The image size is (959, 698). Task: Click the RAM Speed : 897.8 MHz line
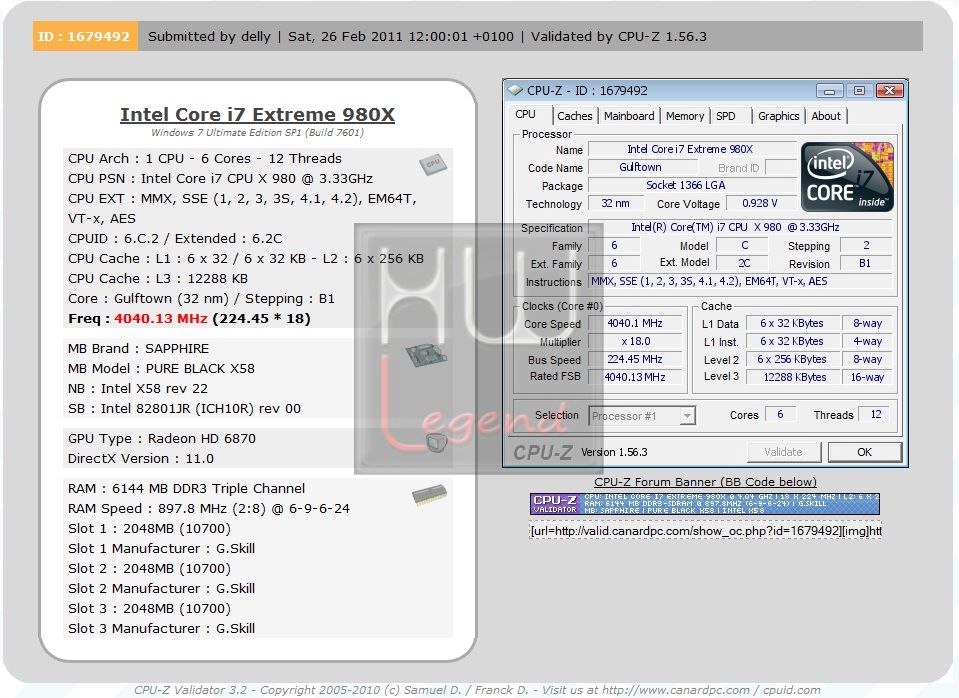coord(209,509)
